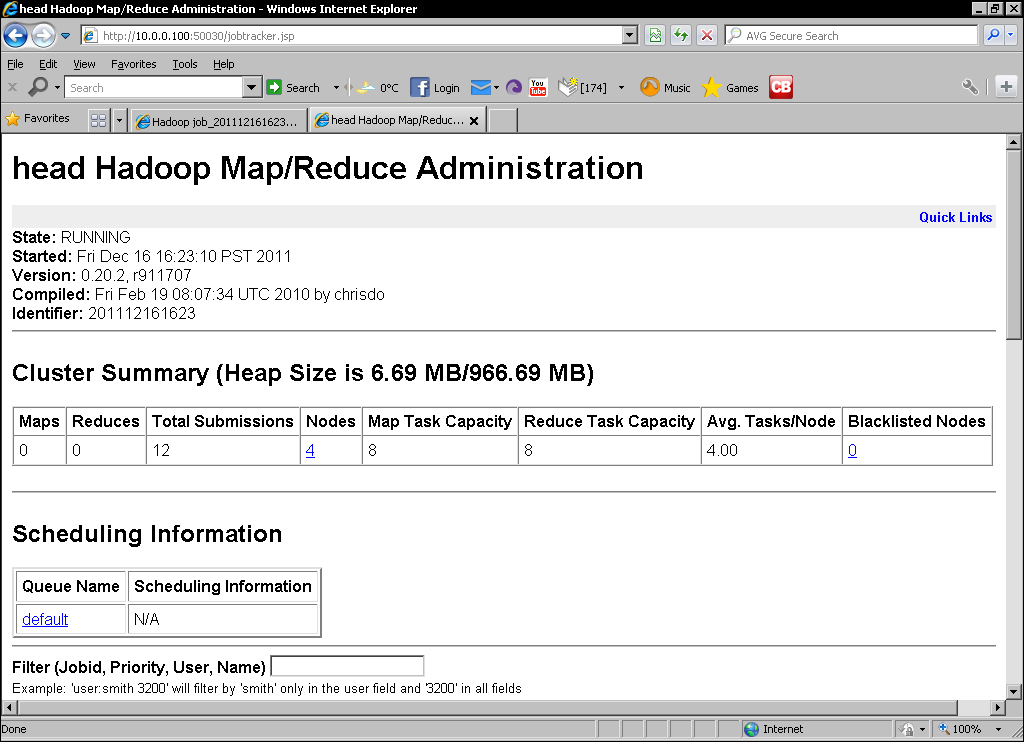Go back with the browser Back arrow
1024x742 pixels.
point(16,35)
